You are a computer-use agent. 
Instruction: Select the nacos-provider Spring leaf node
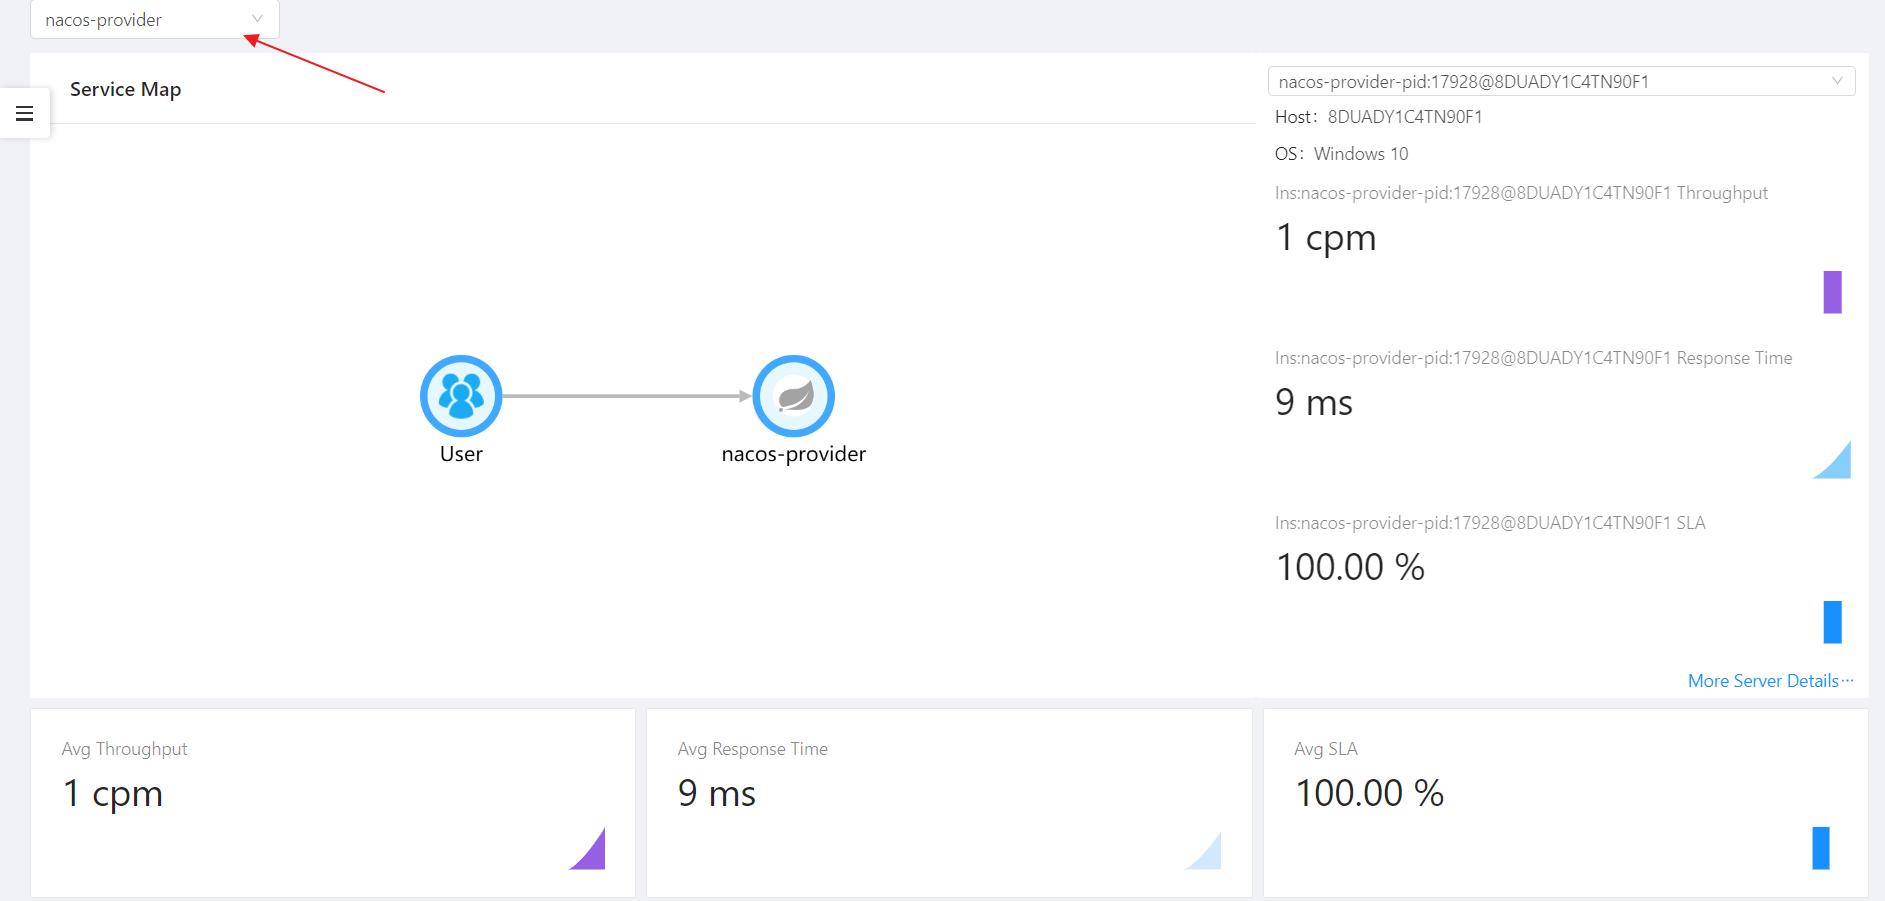pyautogui.click(x=794, y=396)
